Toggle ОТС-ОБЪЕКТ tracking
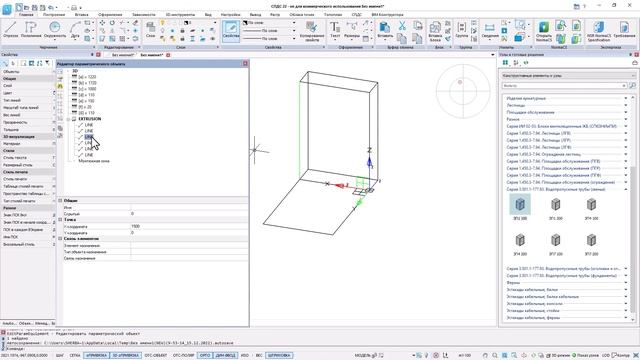The height and width of the screenshot is (360, 640). click(156, 356)
